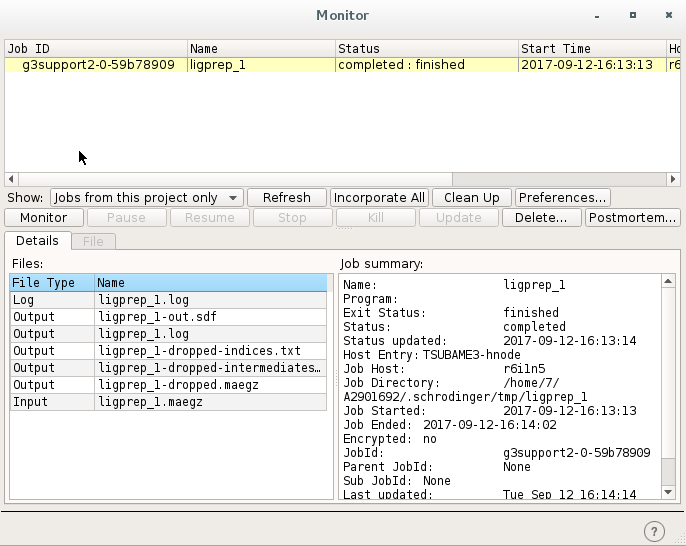
Task: Select the ligprep_1.maegz input file
Action: [x=211, y=402]
